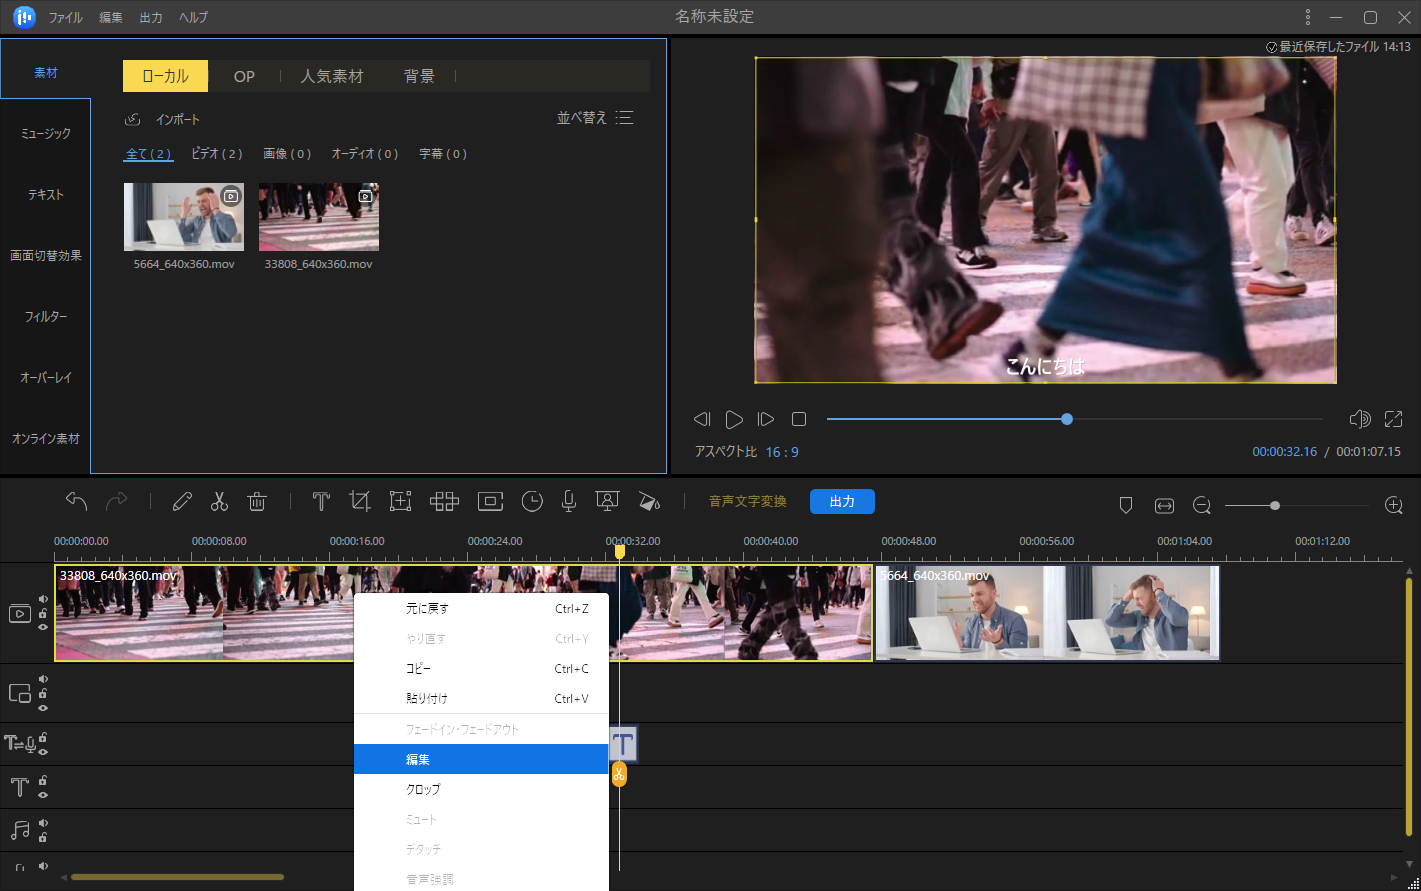
Task: Open the 画面切替効果 sidebar section
Action: click(46, 255)
